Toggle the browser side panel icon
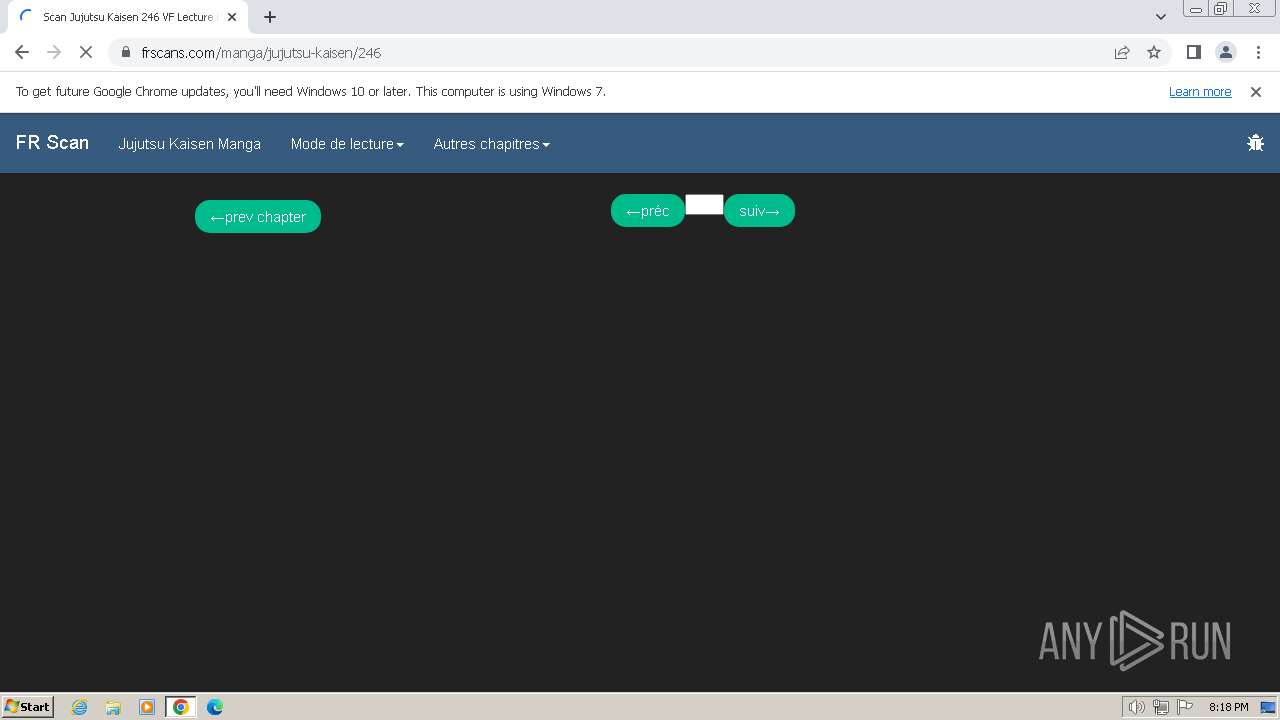This screenshot has height=720, width=1280. coord(1193,52)
